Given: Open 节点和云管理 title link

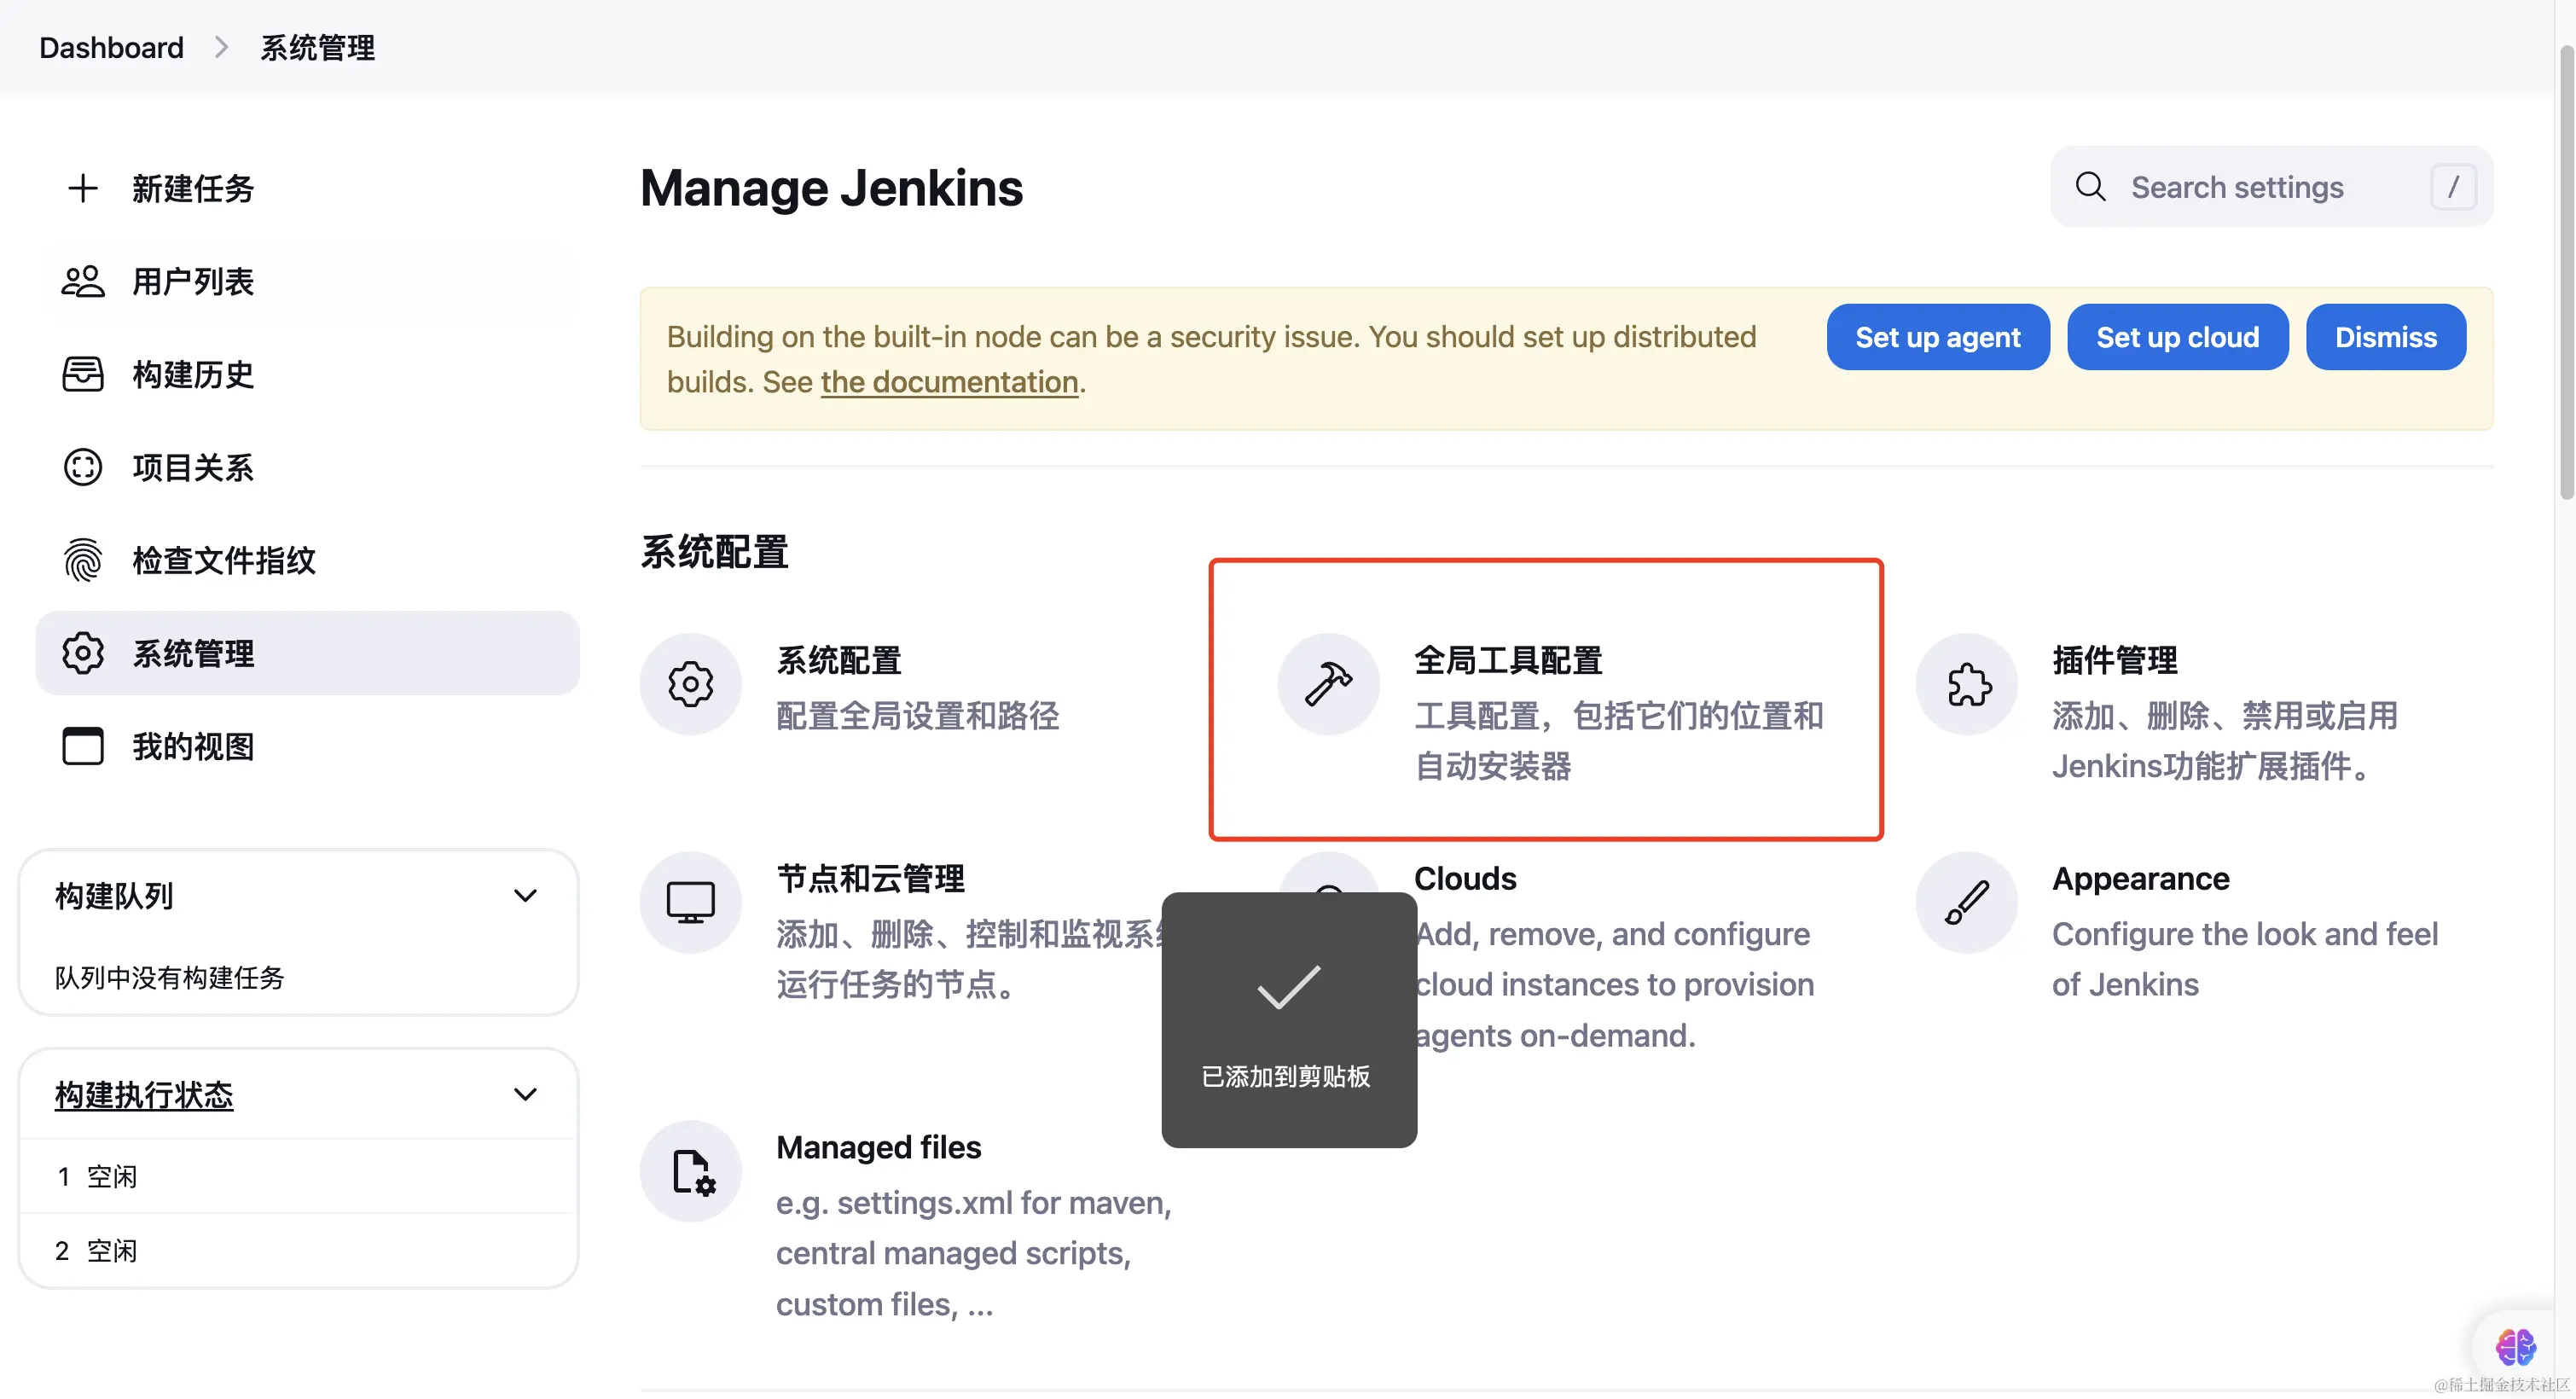Looking at the screenshot, I should tap(870, 878).
